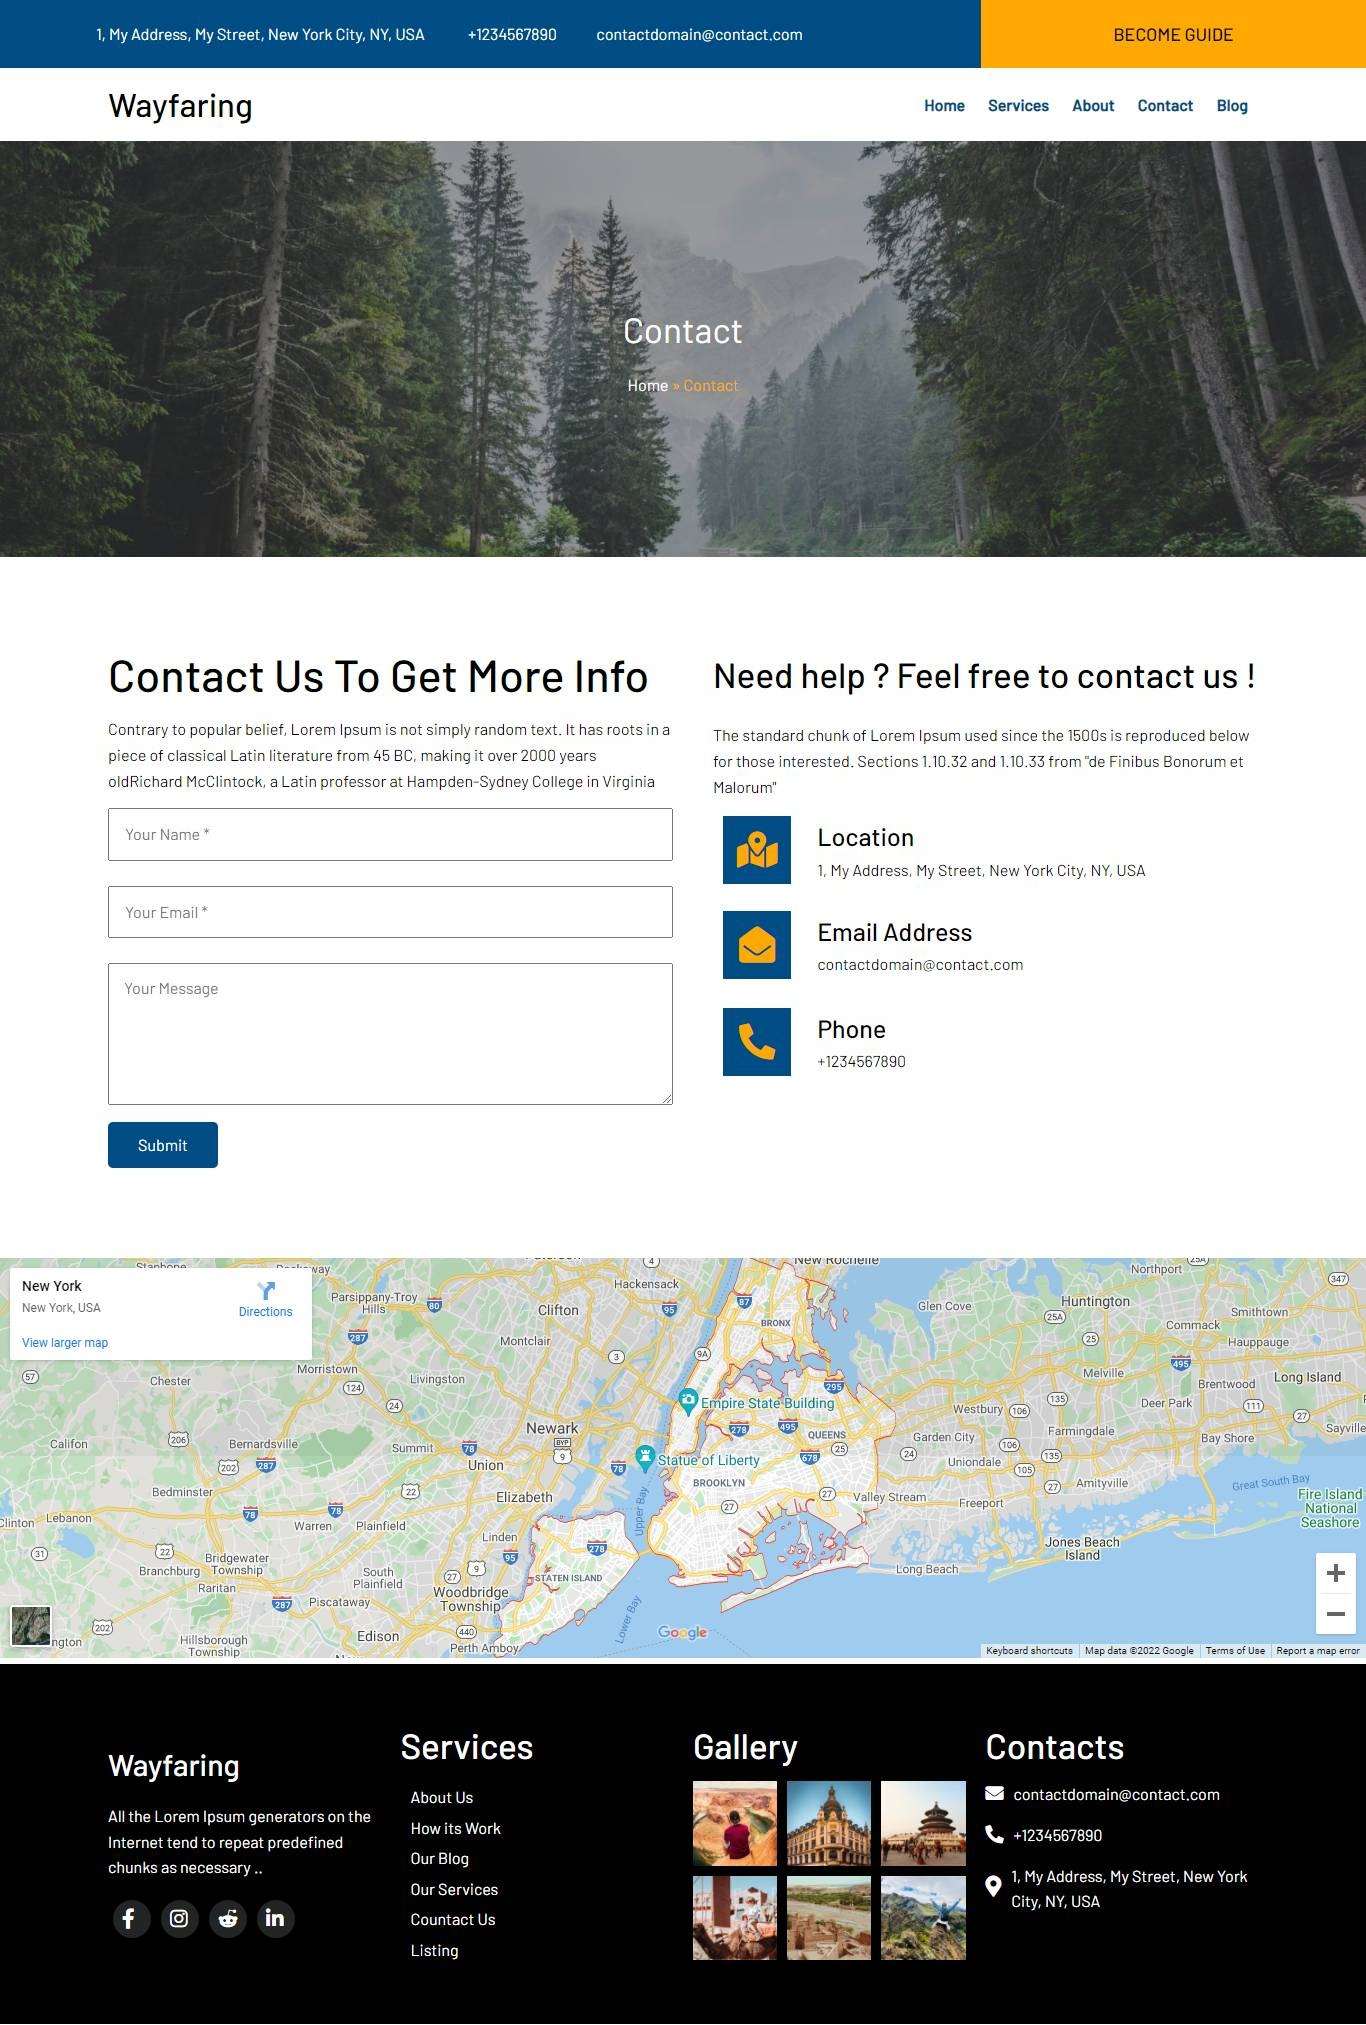Focus the Your Name input field
Image resolution: width=1366 pixels, height=2025 pixels.
pyautogui.click(x=390, y=835)
